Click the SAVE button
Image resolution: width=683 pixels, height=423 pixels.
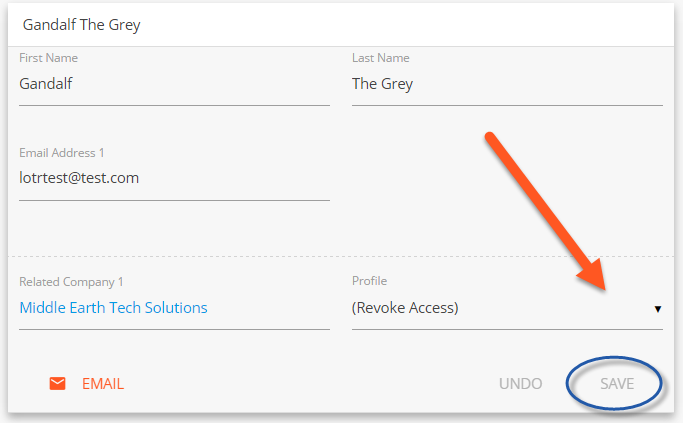click(617, 384)
